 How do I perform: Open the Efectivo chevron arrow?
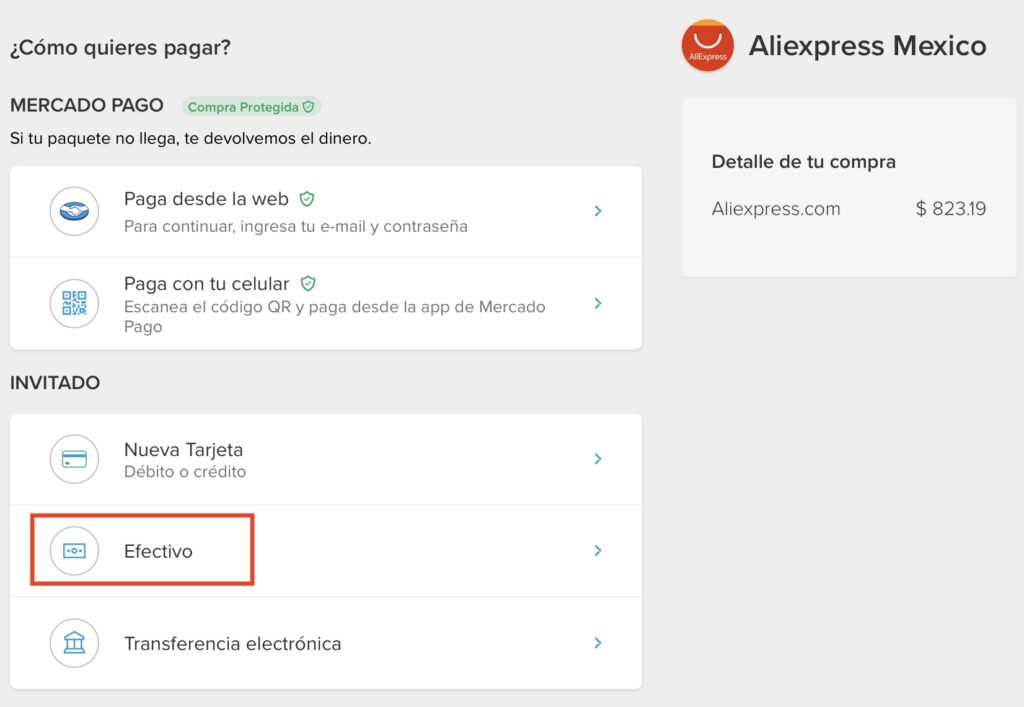(598, 550)
